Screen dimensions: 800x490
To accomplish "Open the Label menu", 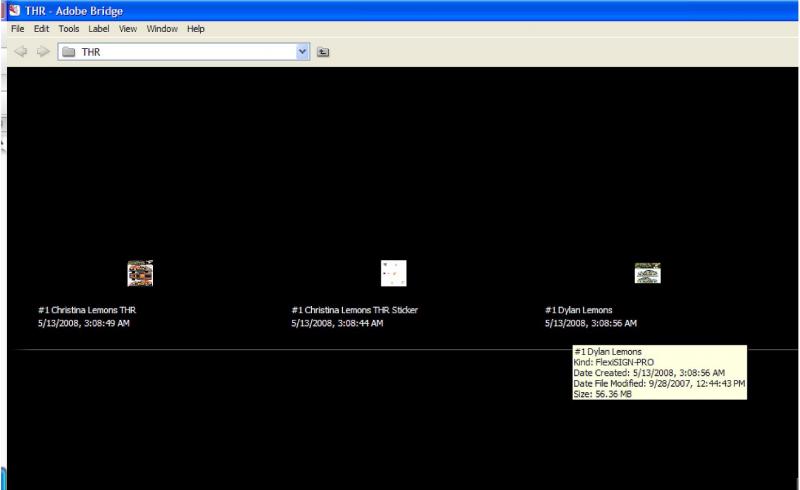I will coord(98,29).
